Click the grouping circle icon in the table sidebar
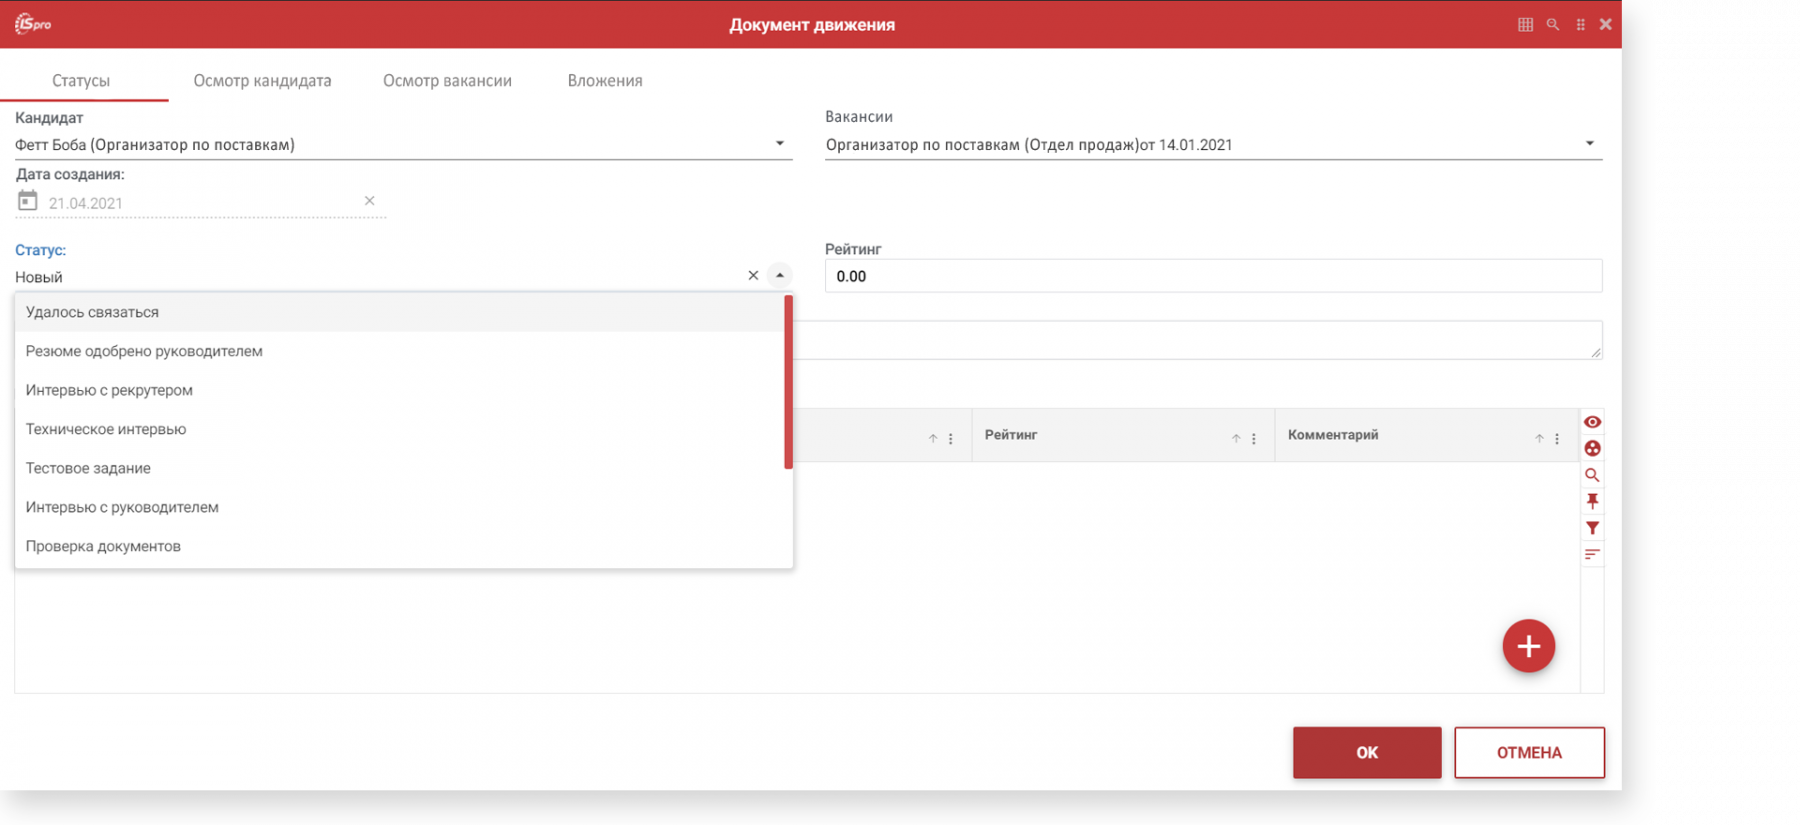Viewport: 1800px width, 825px height. click(1592, 448)
